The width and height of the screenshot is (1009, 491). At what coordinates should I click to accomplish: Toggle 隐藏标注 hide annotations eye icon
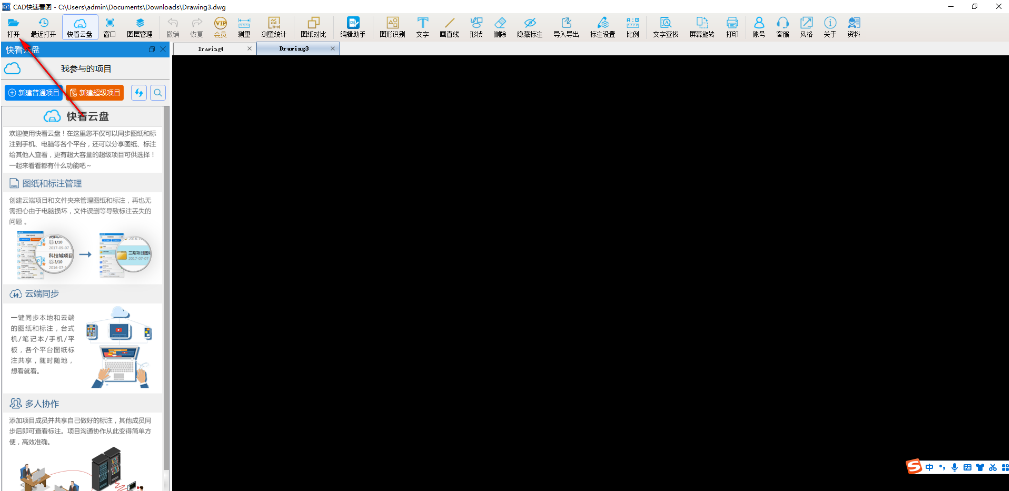[x=530, y=26]
